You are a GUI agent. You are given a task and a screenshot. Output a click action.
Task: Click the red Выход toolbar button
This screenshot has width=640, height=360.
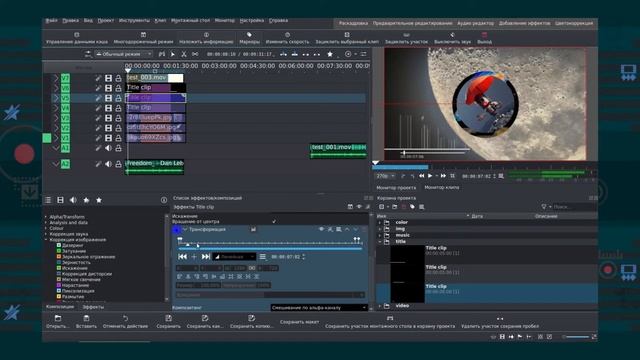pyautogui.click(x=484, y=38)
